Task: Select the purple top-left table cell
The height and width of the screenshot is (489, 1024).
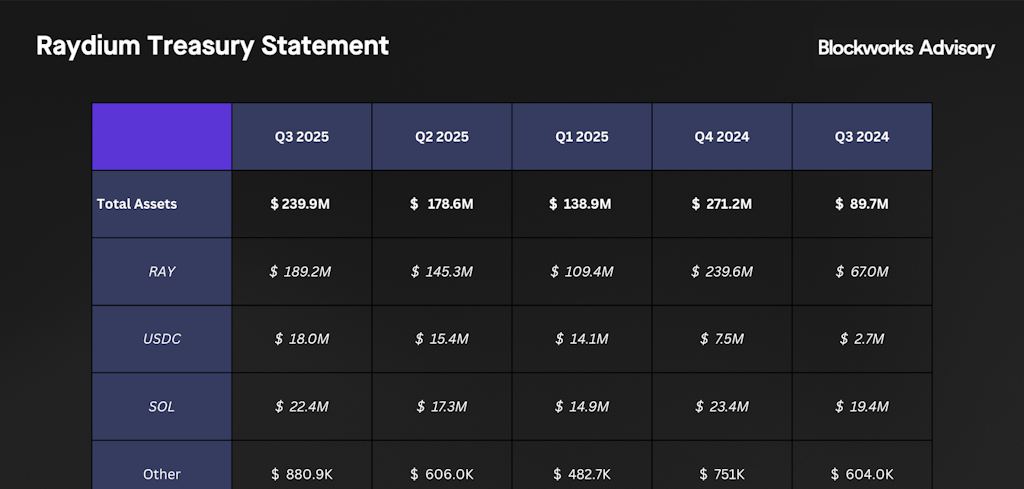Action: point(162,136)
